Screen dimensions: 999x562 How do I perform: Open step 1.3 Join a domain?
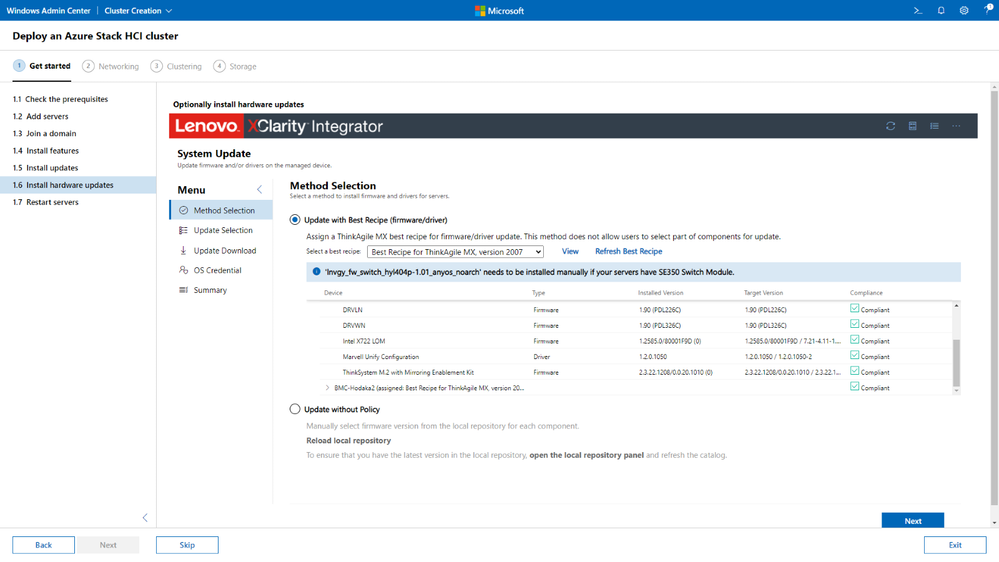(x=78, y=133)
